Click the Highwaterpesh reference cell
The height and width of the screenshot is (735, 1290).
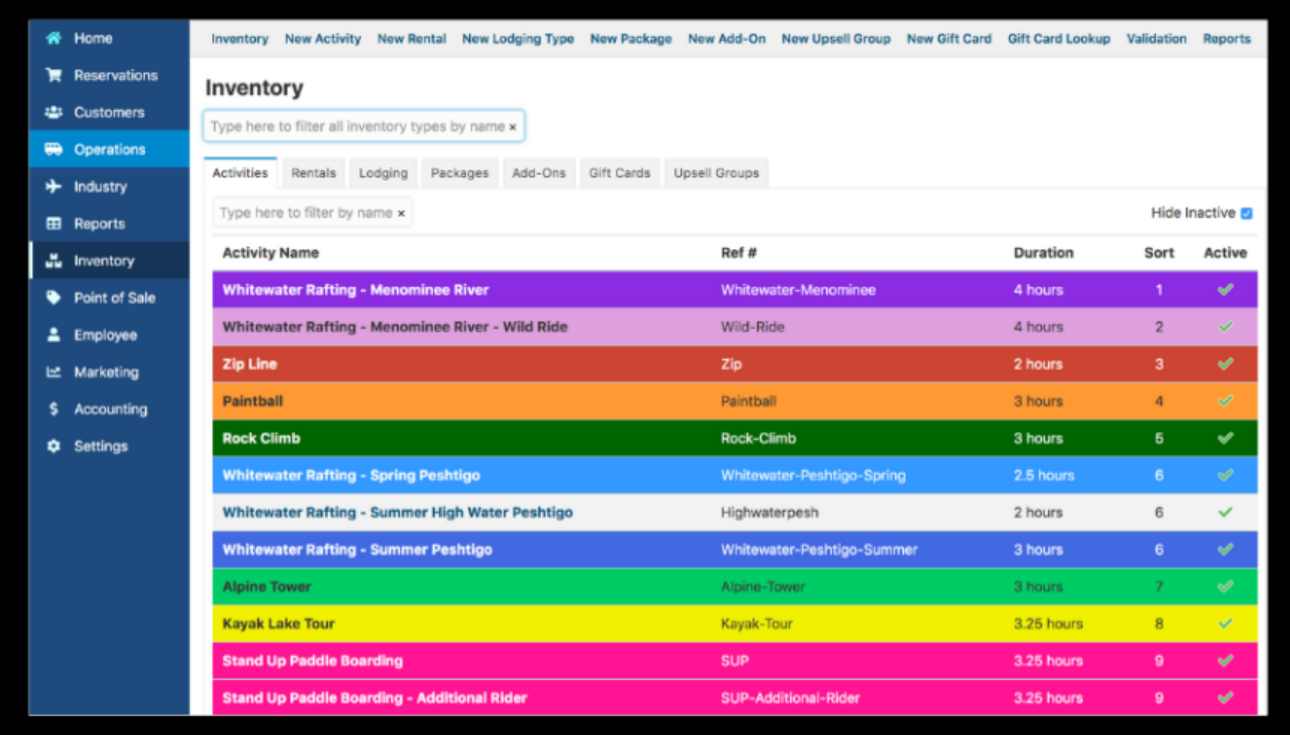point(769,512)
